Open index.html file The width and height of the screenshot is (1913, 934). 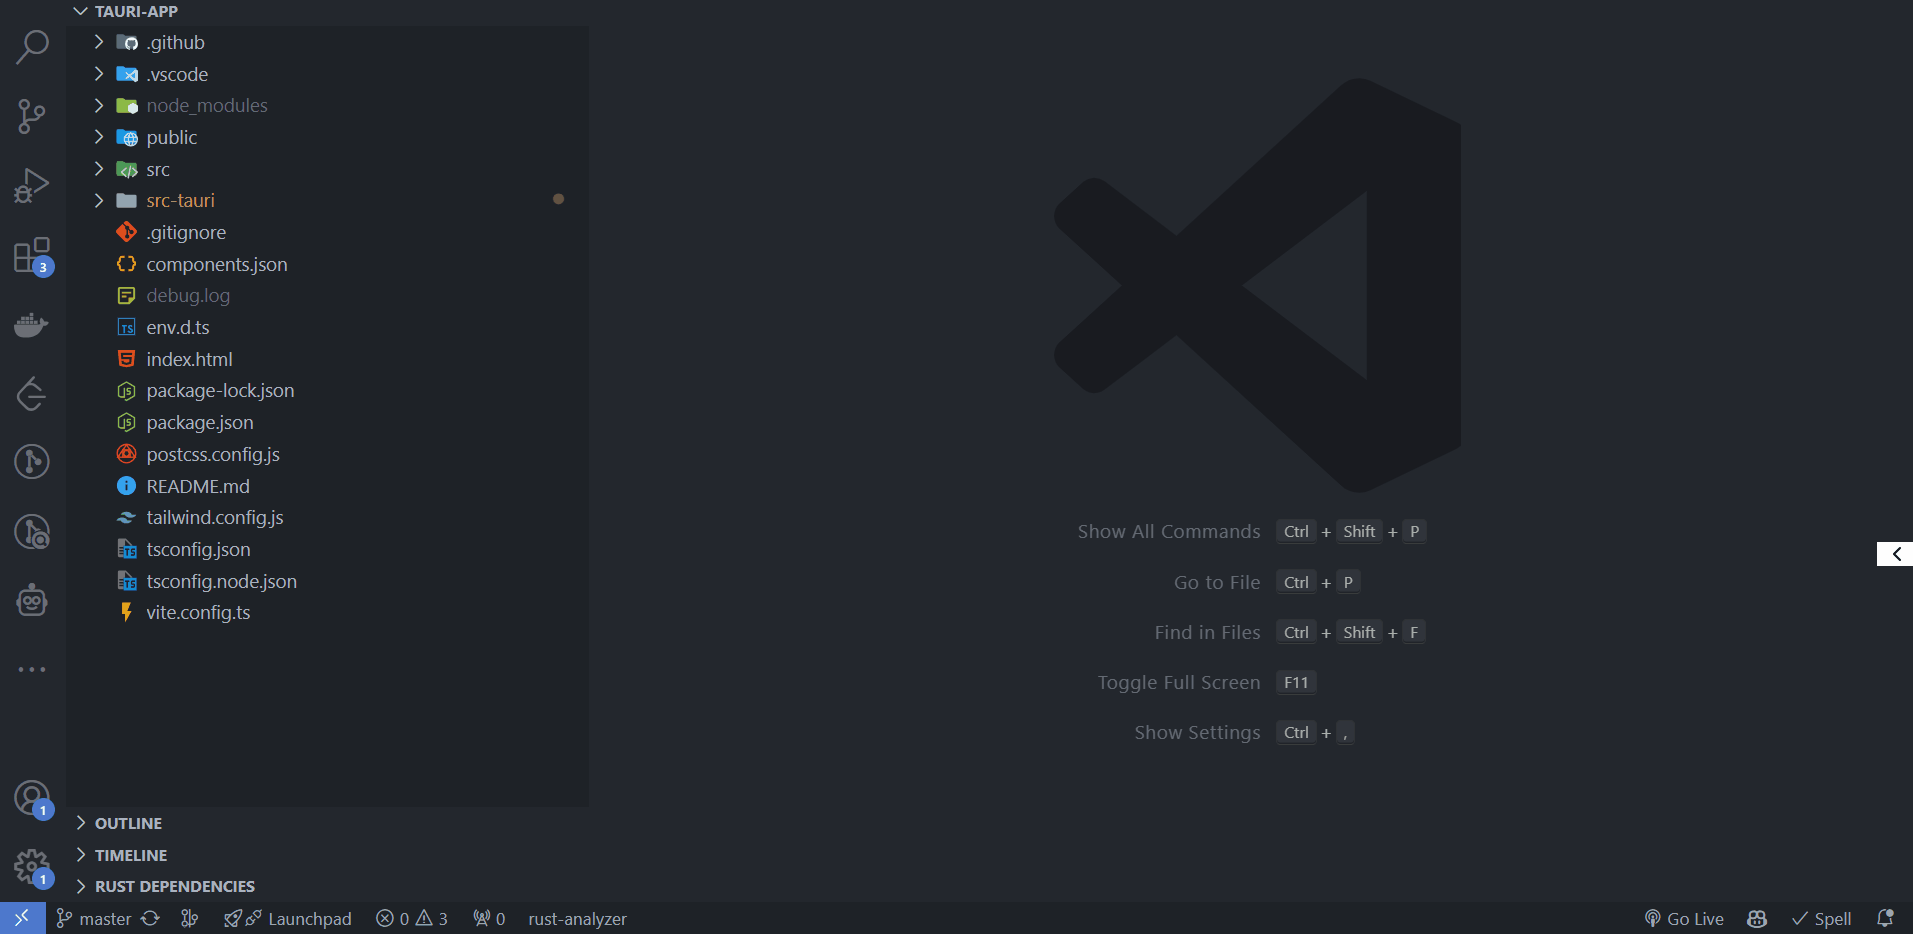click(327, 359)
